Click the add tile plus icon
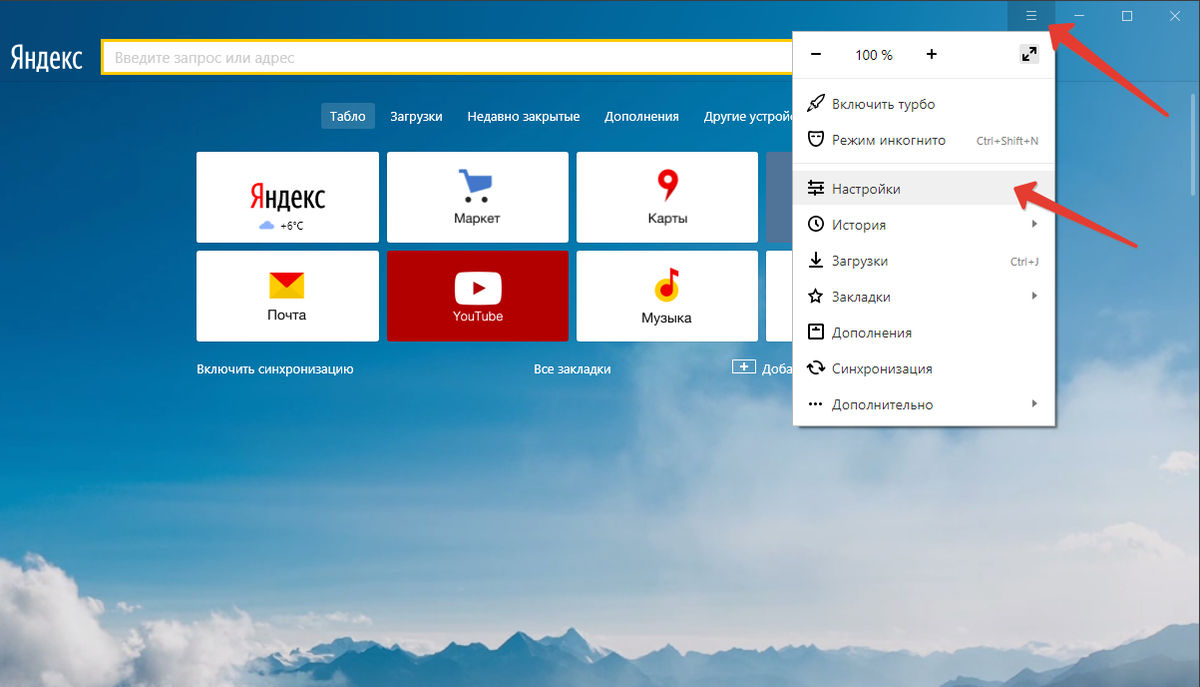The height and width of the screenshot is (687, 1200). [x=744, y=367]
